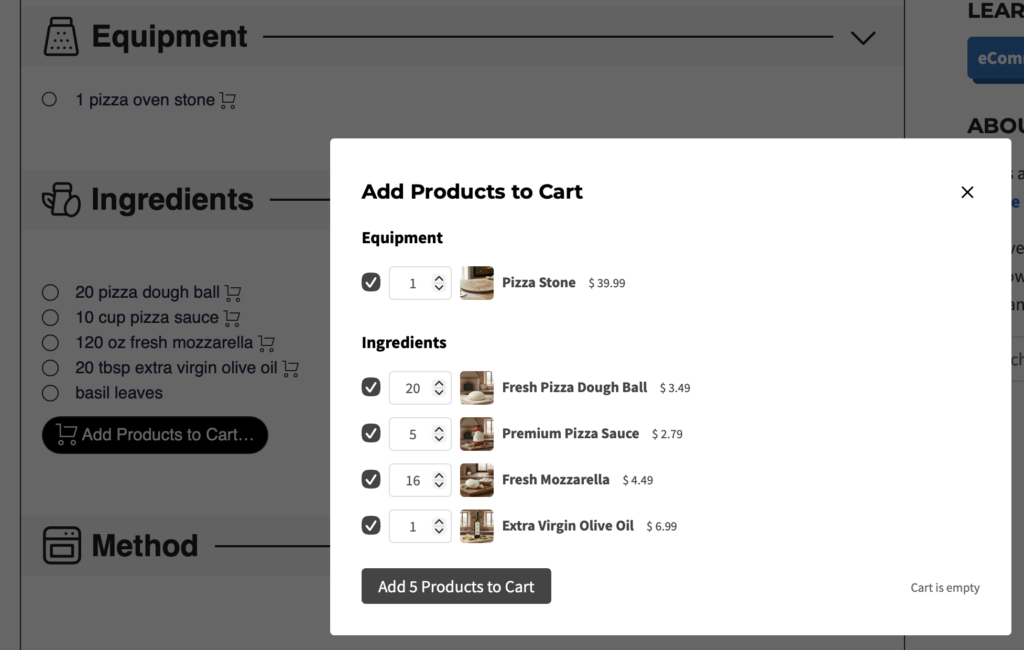Click cart icon beside pizza dough ball
Screen dimensions: 1024x650
[233, 293]
